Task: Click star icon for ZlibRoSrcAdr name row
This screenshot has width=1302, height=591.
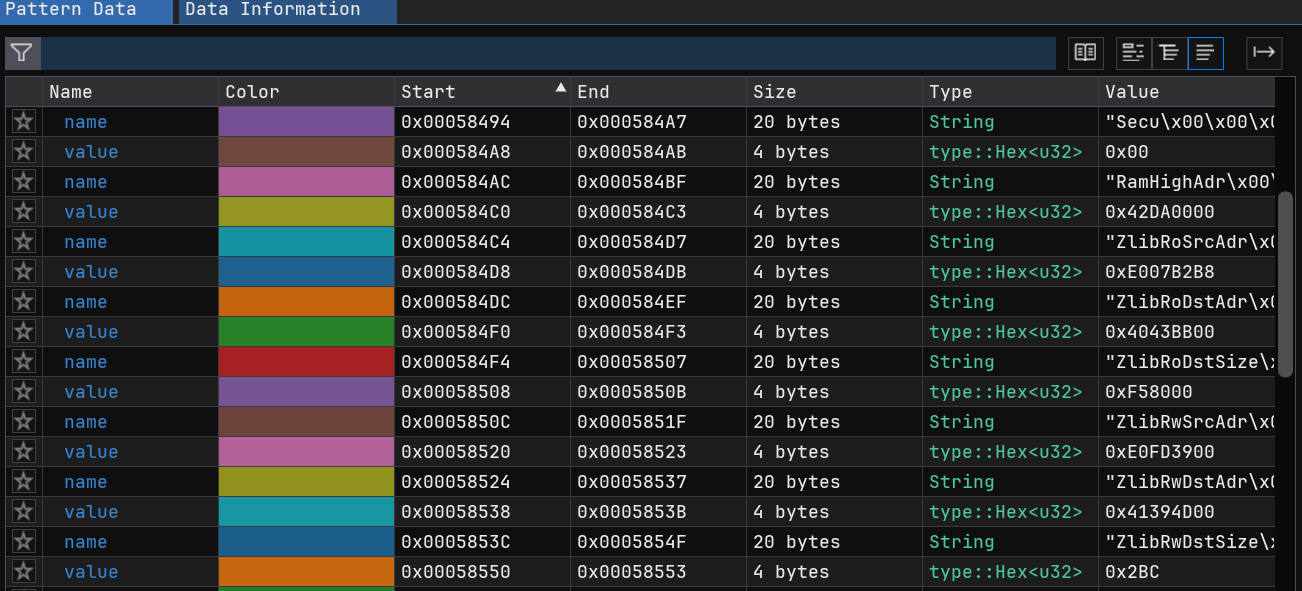Action: (24, 242)
